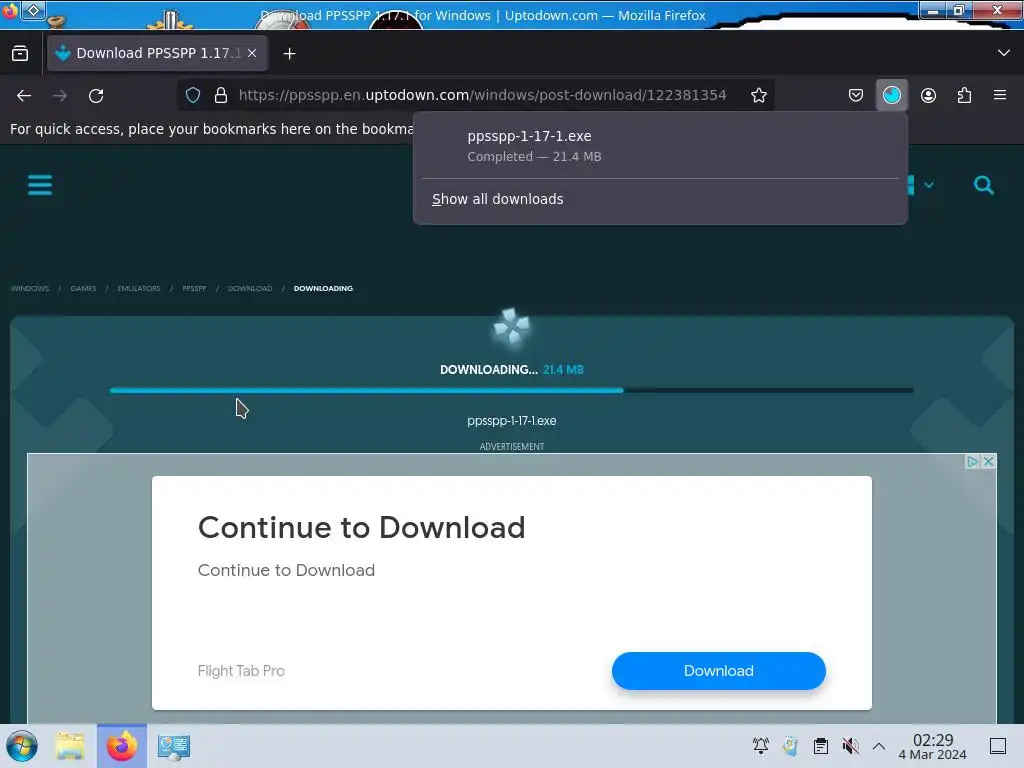Click the notifications bell tray icon
This screenshot has height=768, width=1024.
pyautogui.click(x=760, y=746)
